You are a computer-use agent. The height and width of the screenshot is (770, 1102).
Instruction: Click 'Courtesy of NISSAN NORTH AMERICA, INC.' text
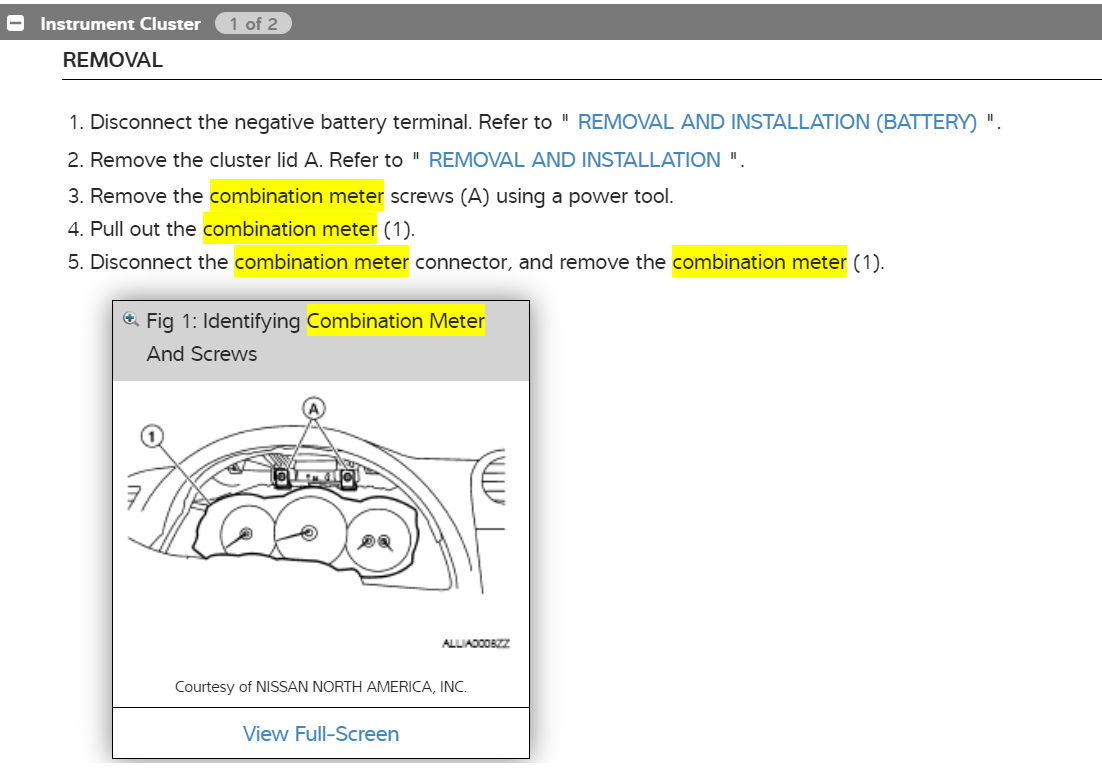click(x=320, y=686)
